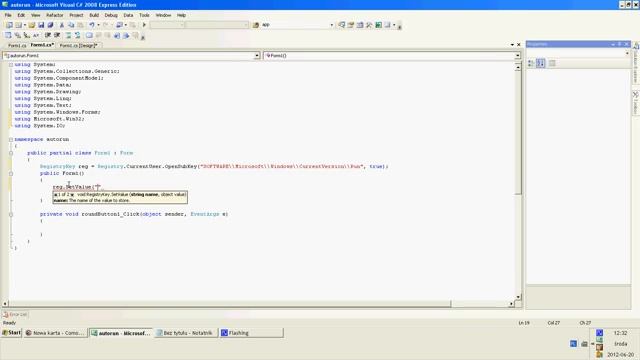The image size is (640, 360).
Task: Click the New Project toolbar icon
Action: point(9,25)
